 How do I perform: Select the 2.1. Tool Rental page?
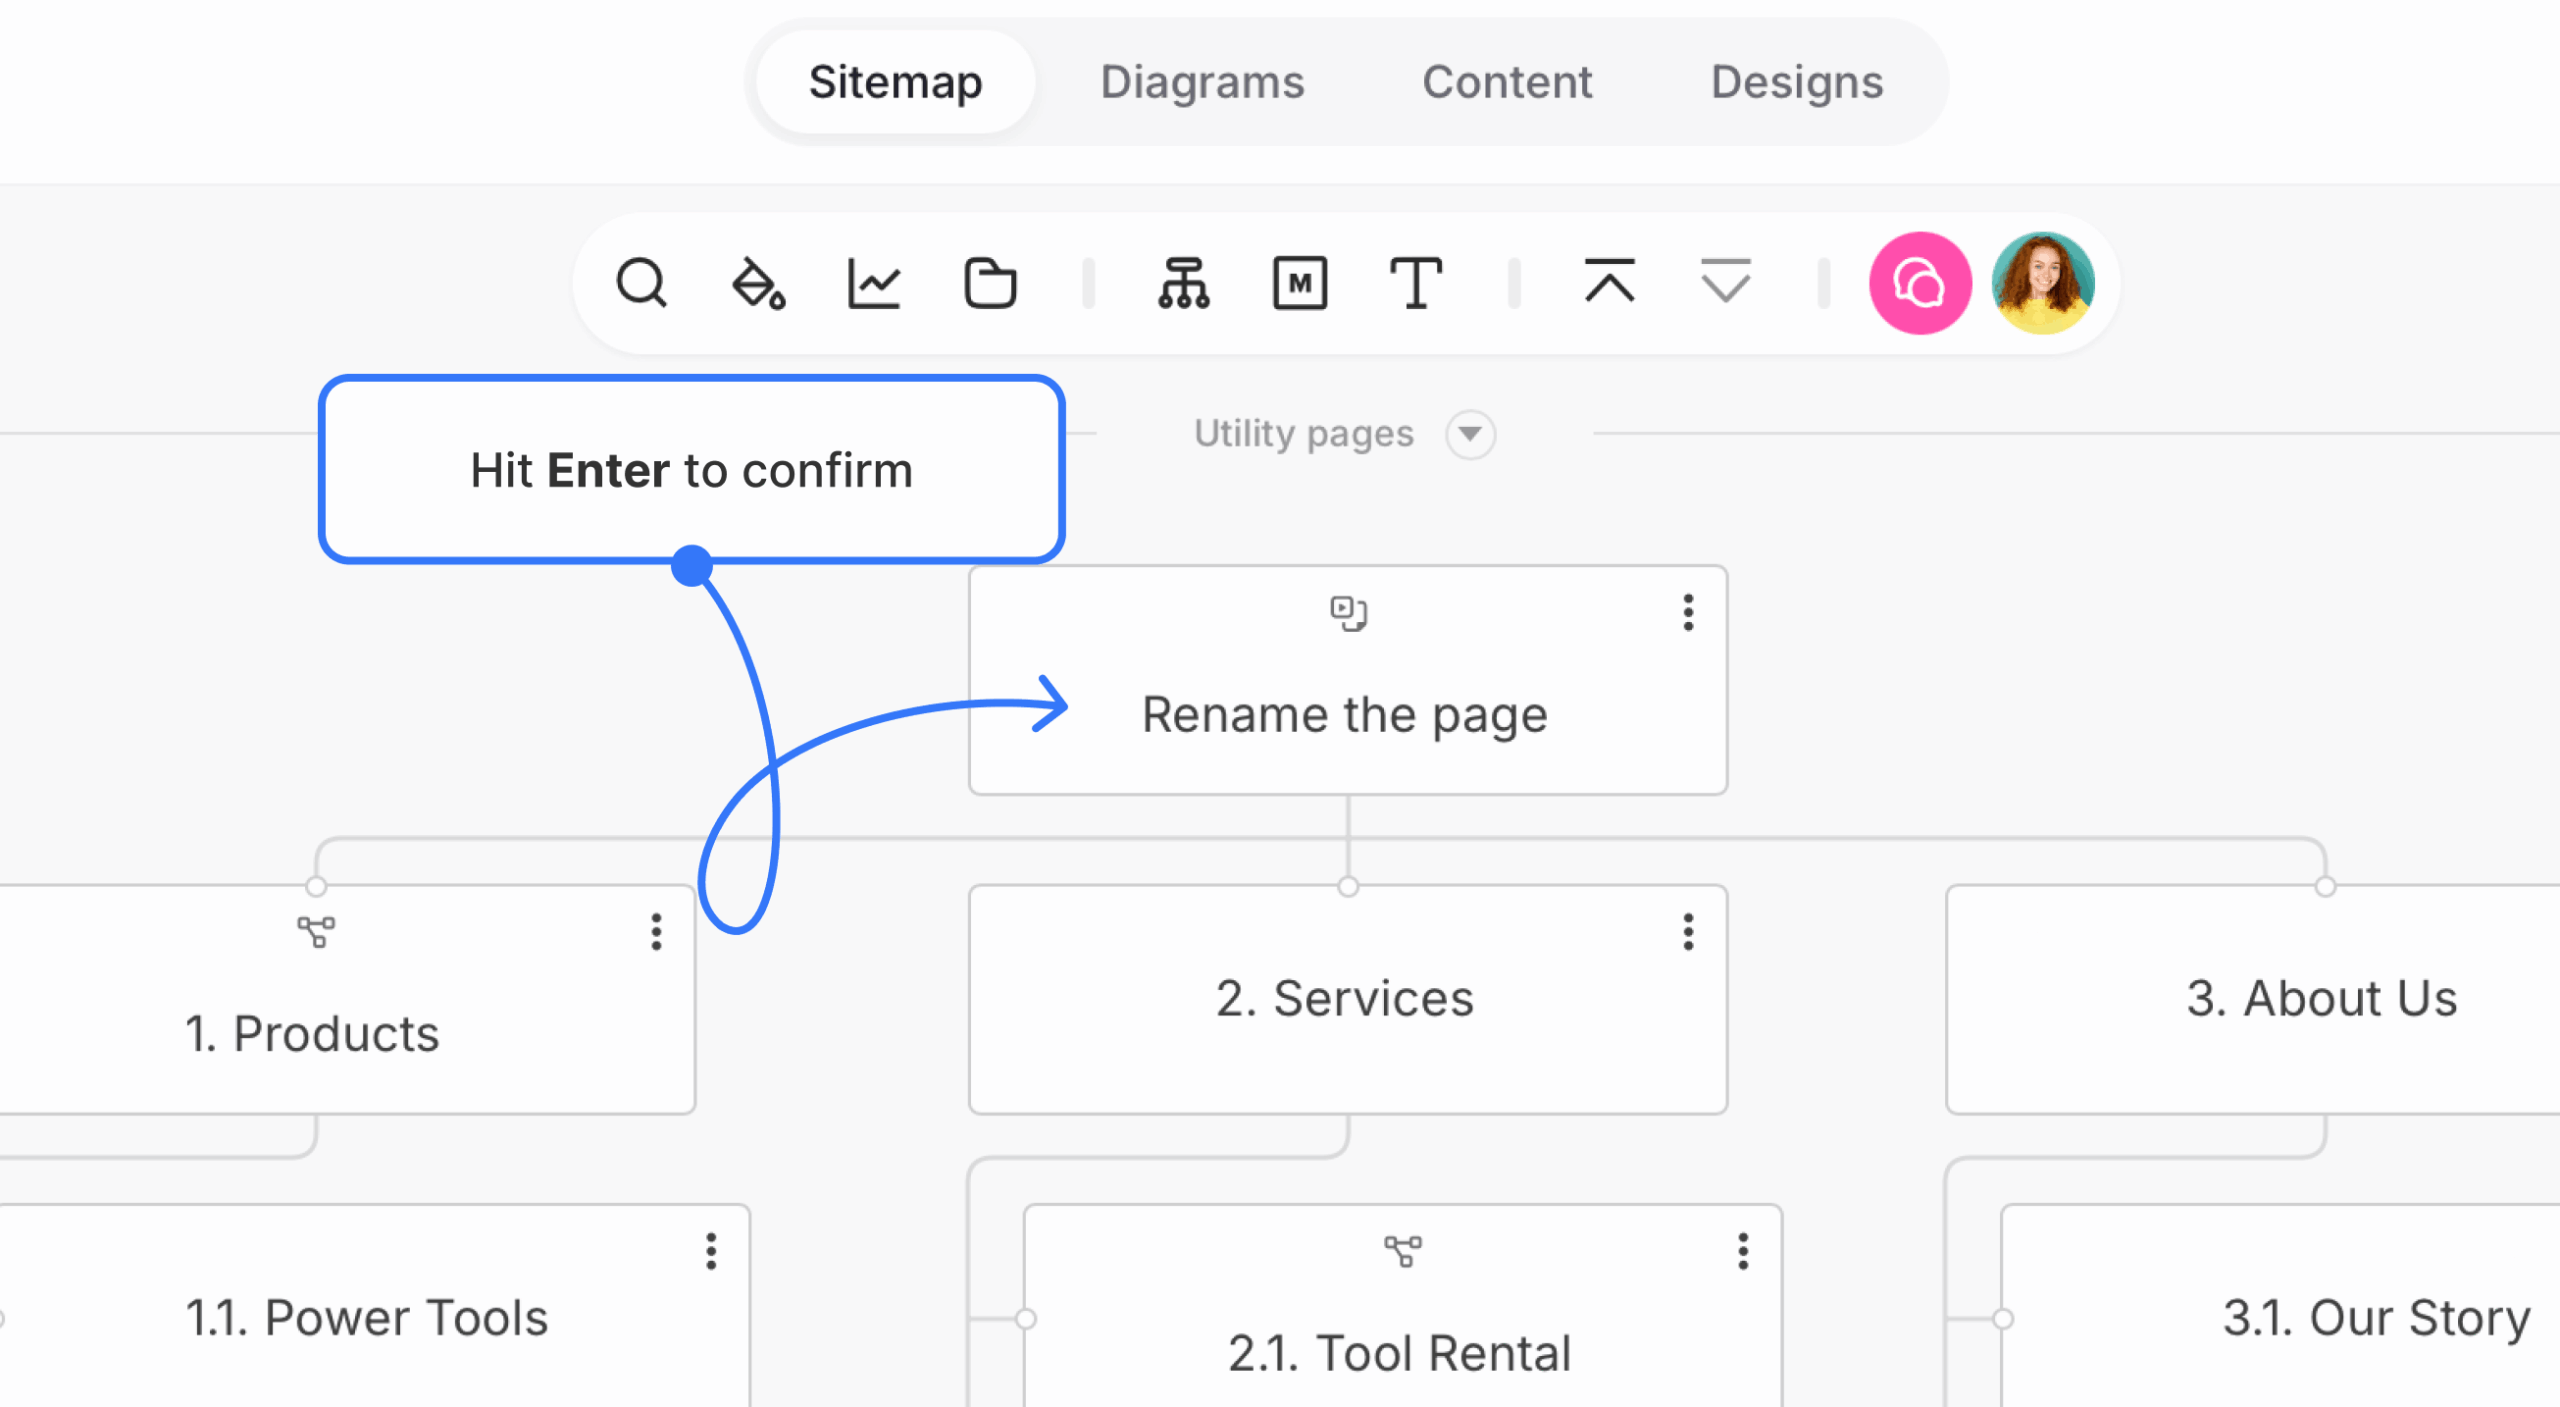tap(1402, 1306)
